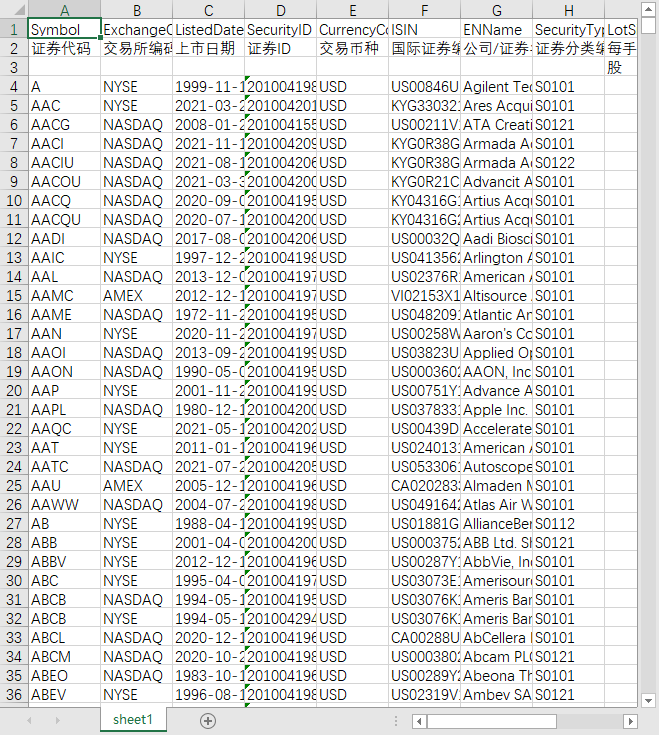Select column B header
Viewport: 659px width, 735px height.
click(x=137, y=10)
